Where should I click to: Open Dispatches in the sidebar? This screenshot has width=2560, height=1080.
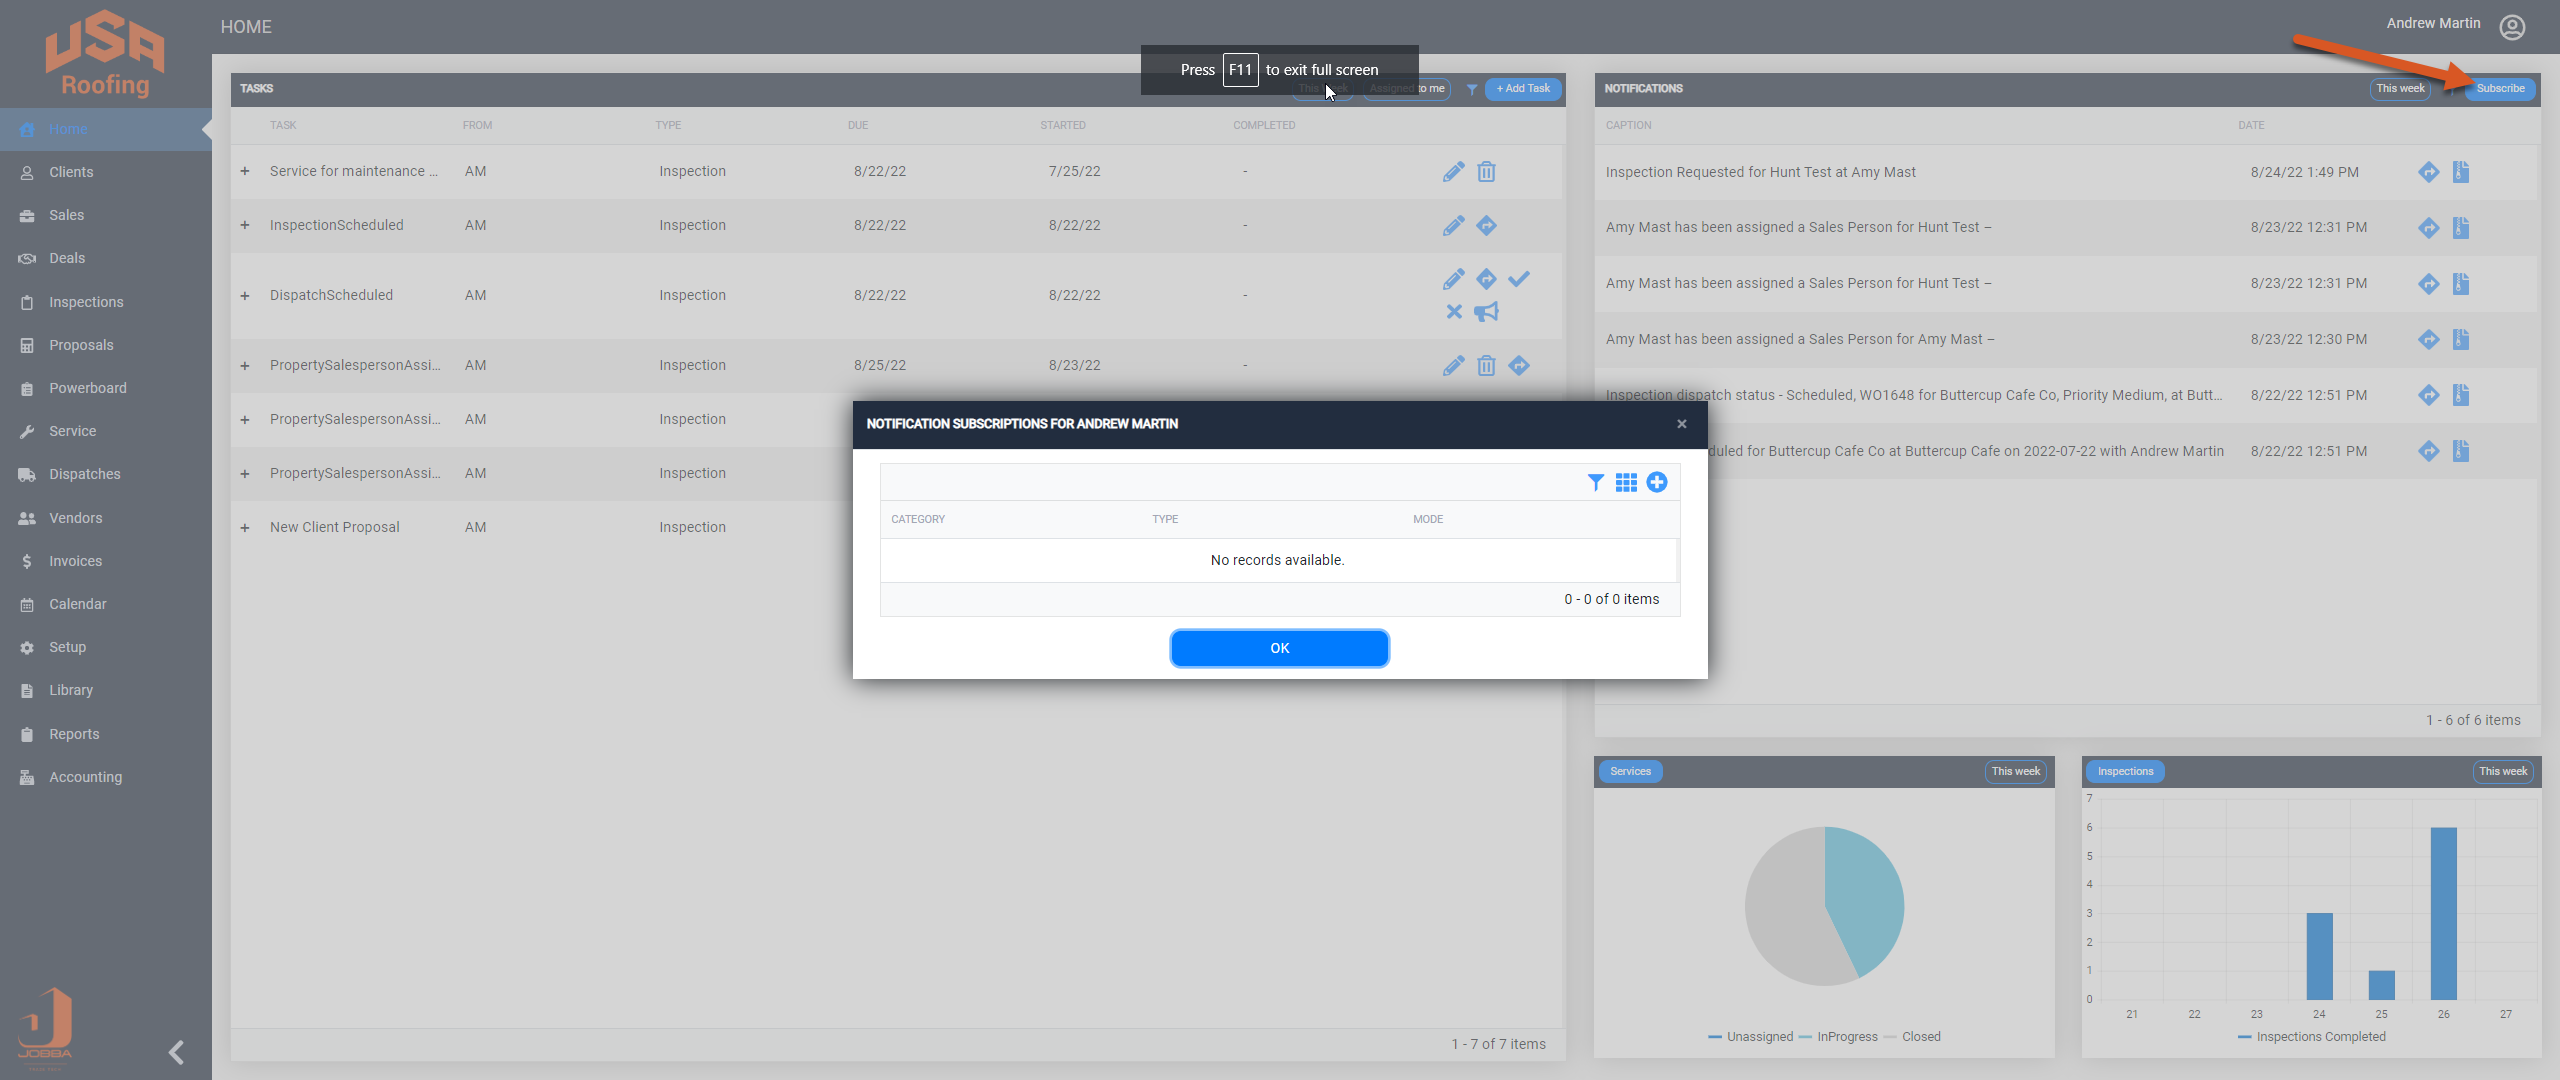(x=84, y=475)
